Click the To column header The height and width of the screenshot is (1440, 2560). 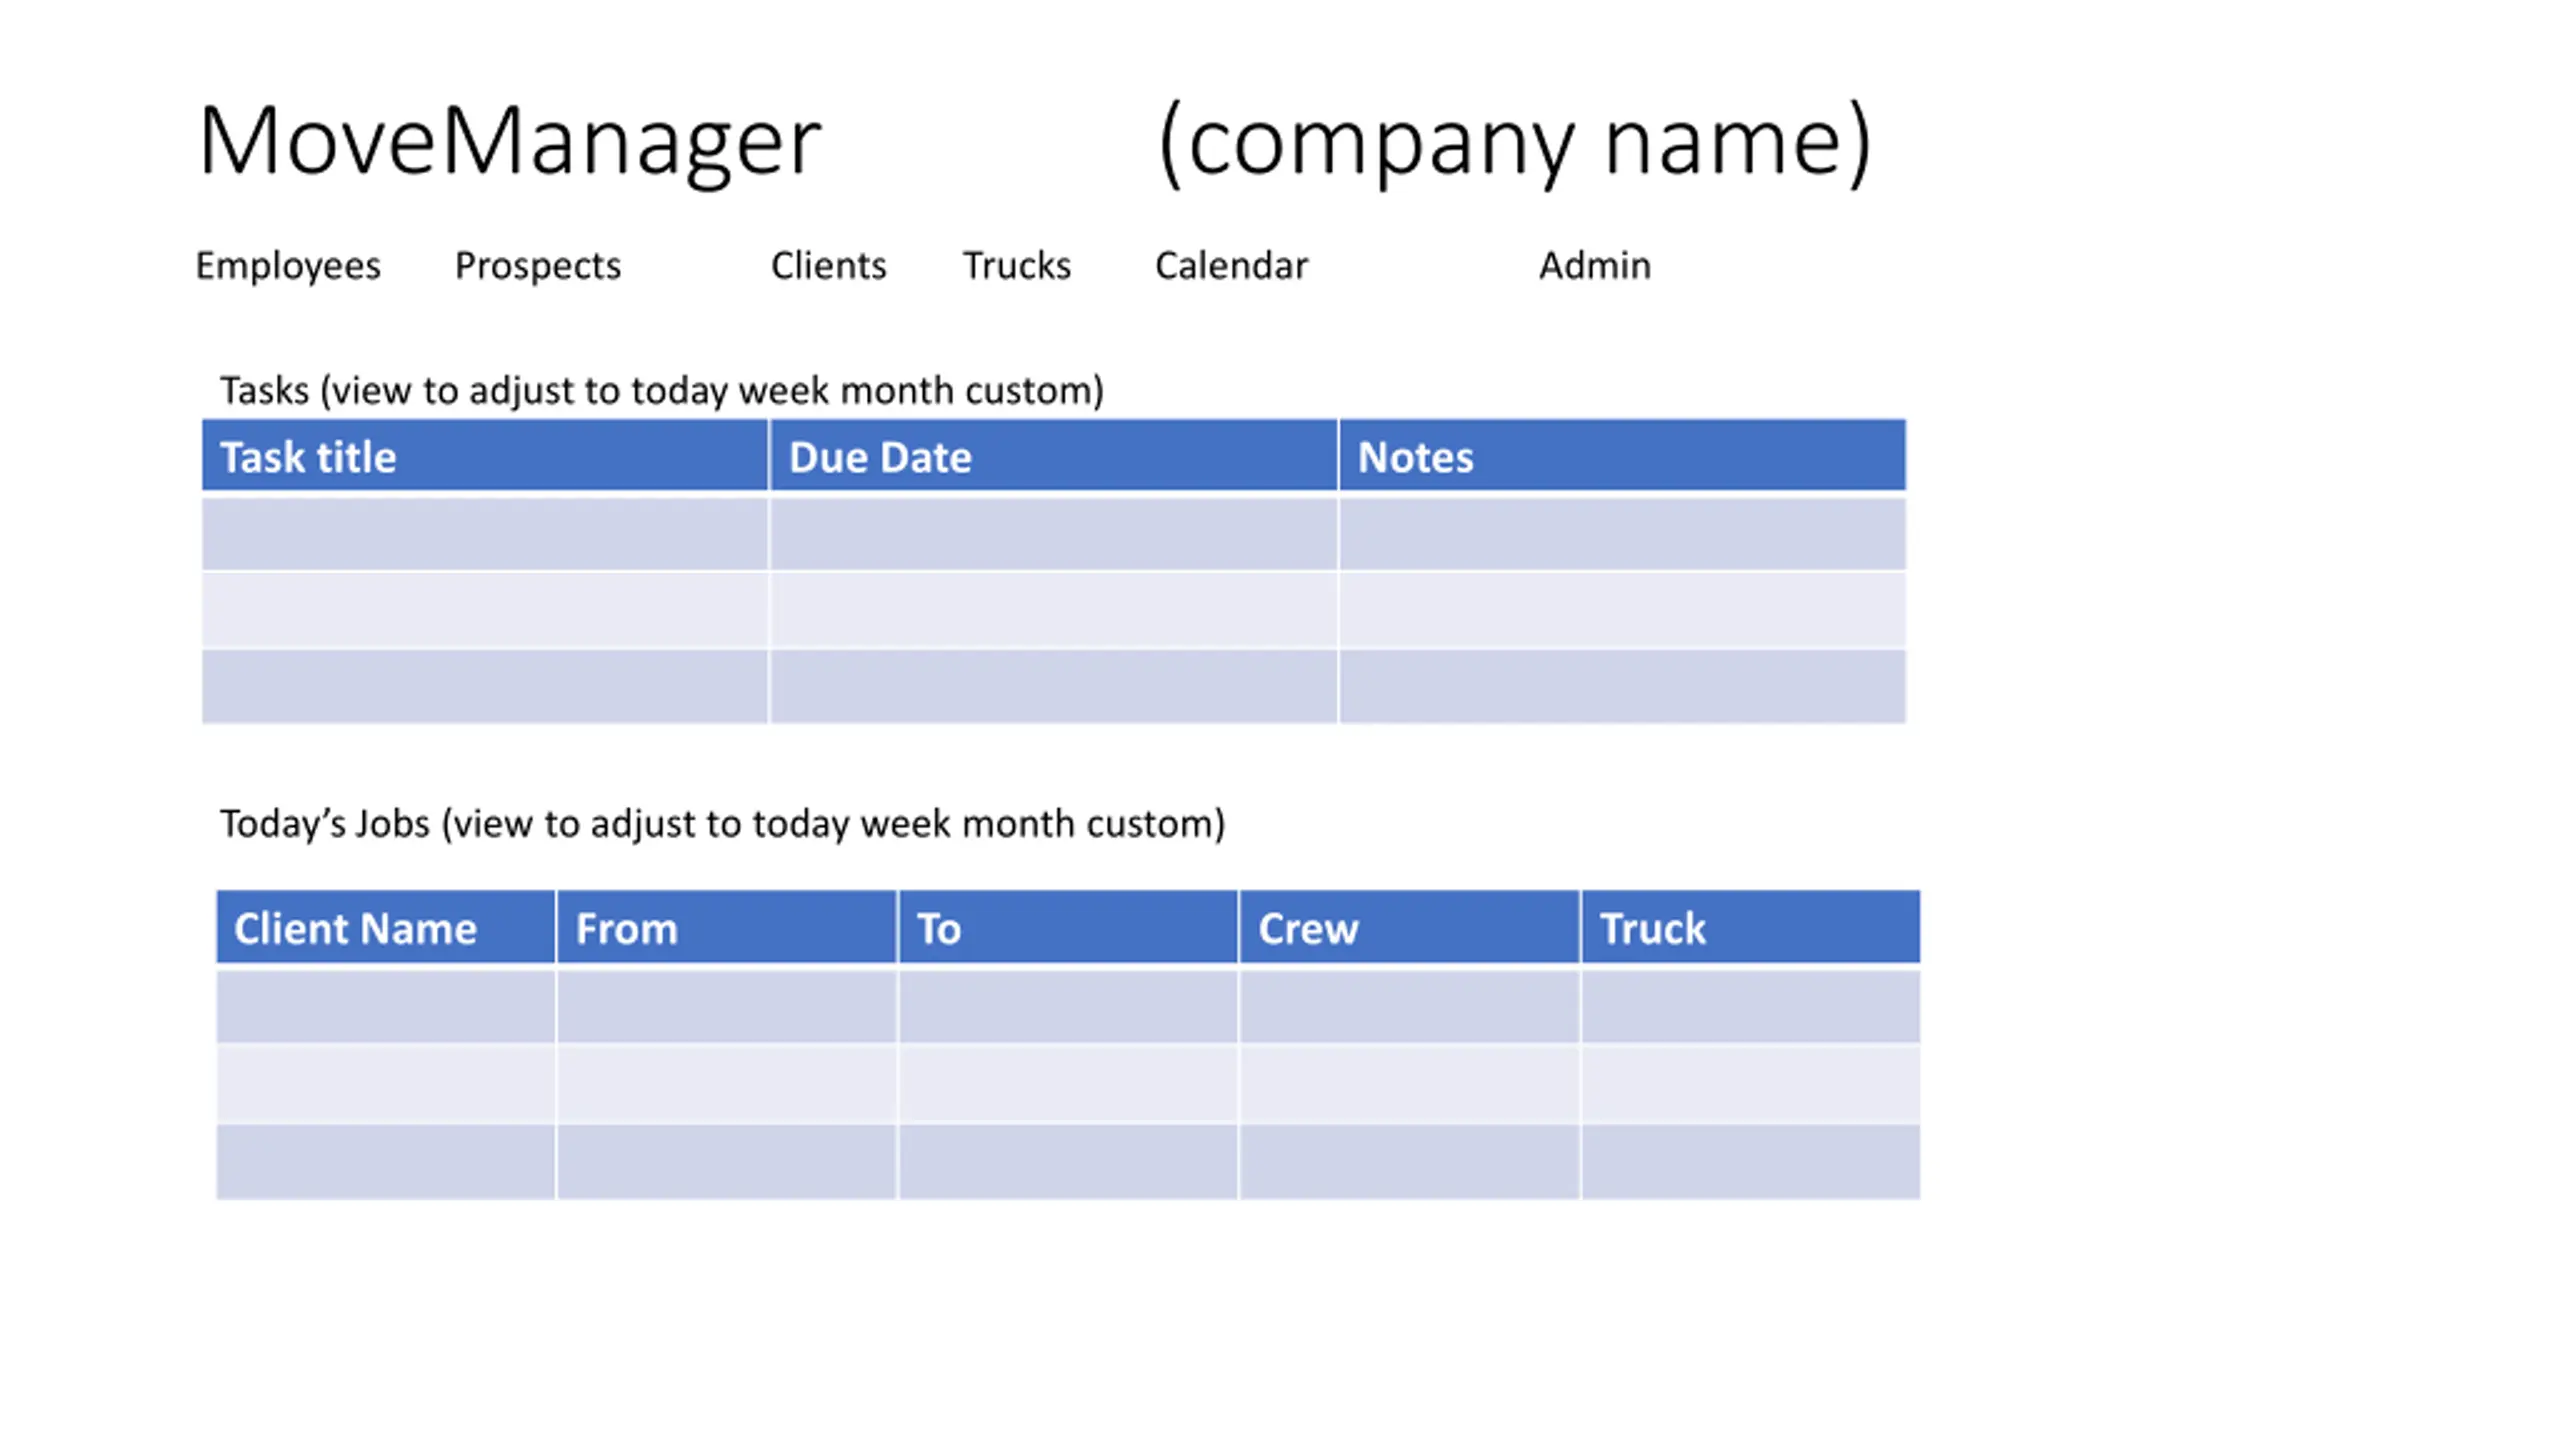click(x=1068, y=928)
